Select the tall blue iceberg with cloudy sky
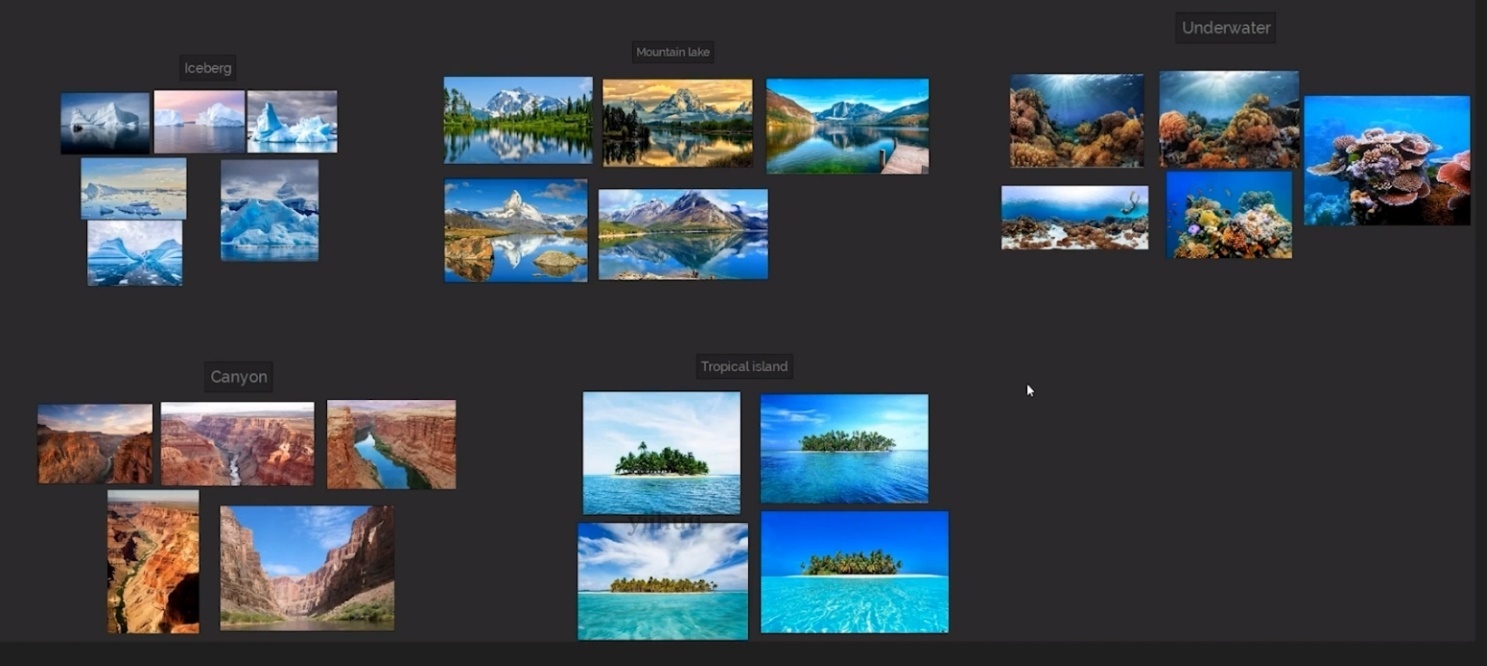Image resolution: width=1487 pixels, height=666 pixels. (270, 210)
